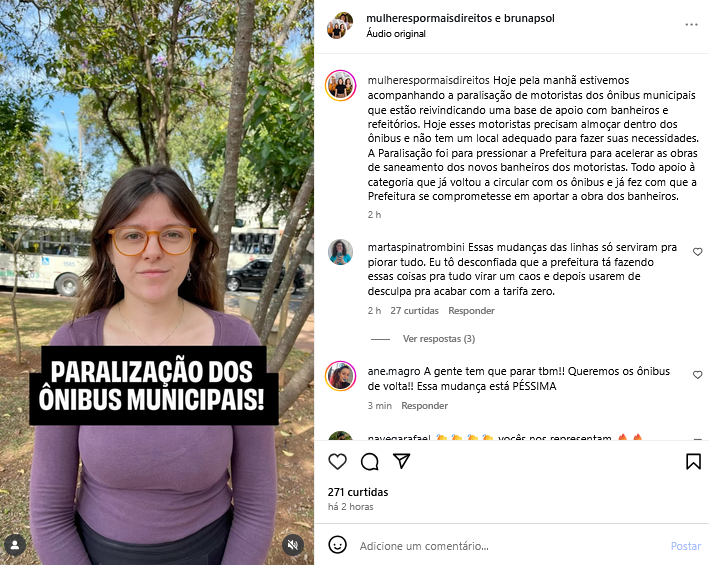
Task: Show tagged people icon on video
Action: [x=15, y=545]
